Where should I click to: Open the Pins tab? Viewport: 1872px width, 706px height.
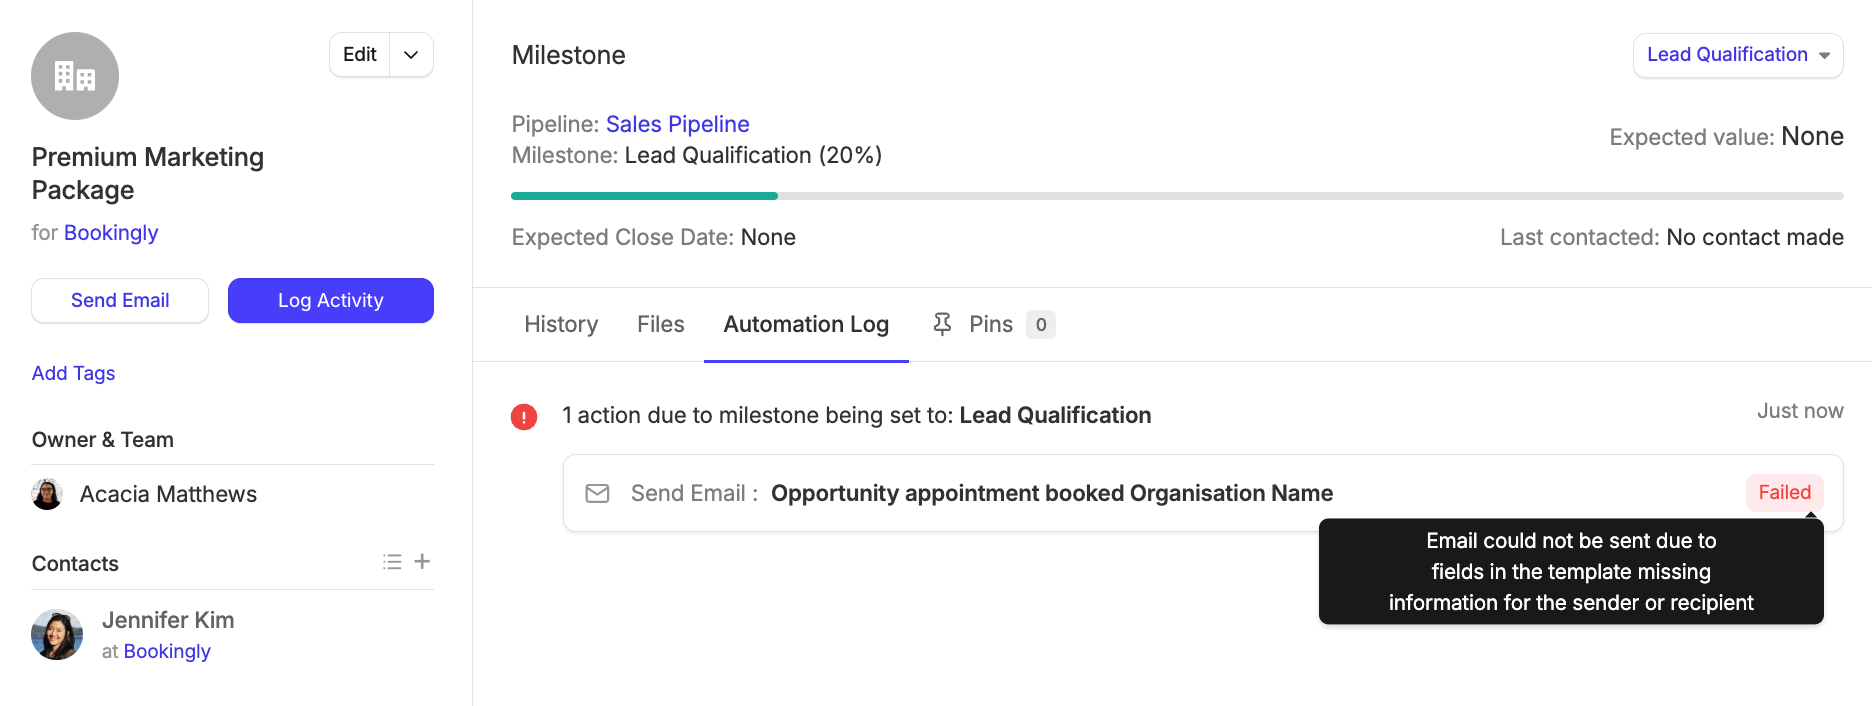993,324
